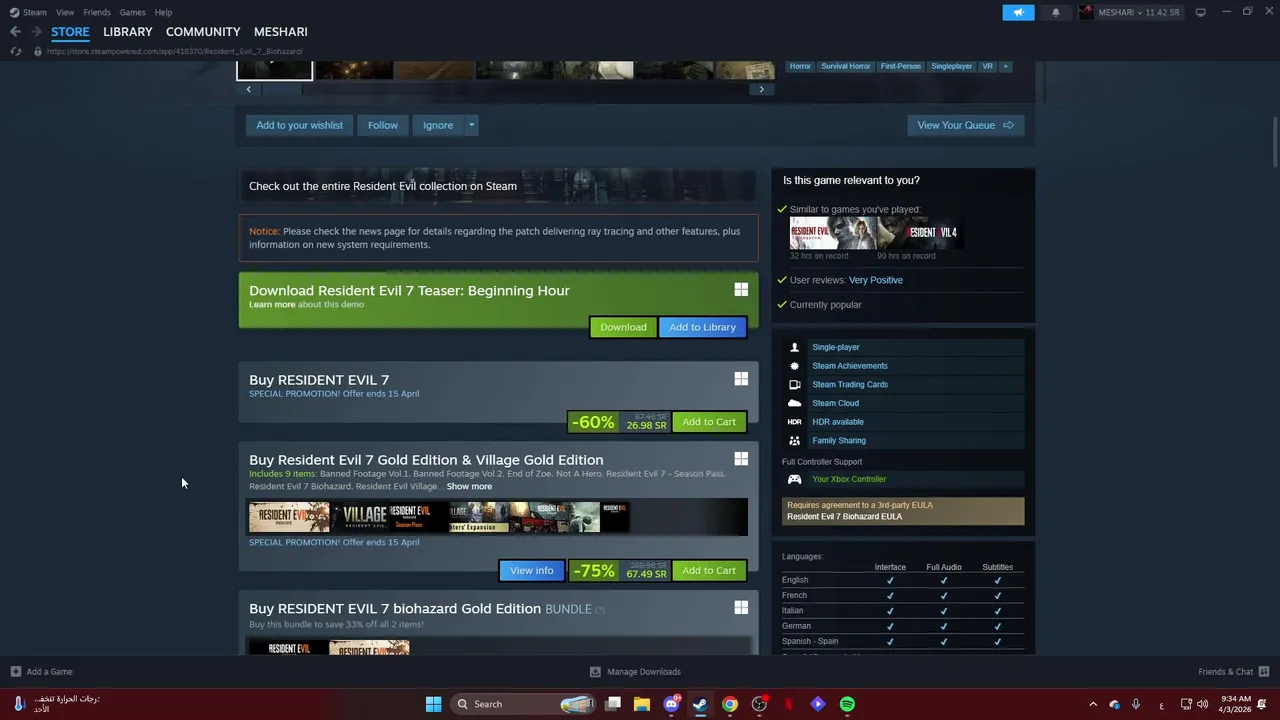Click the Ignore button
This screenshot has width=1280, height=720.
438,125
